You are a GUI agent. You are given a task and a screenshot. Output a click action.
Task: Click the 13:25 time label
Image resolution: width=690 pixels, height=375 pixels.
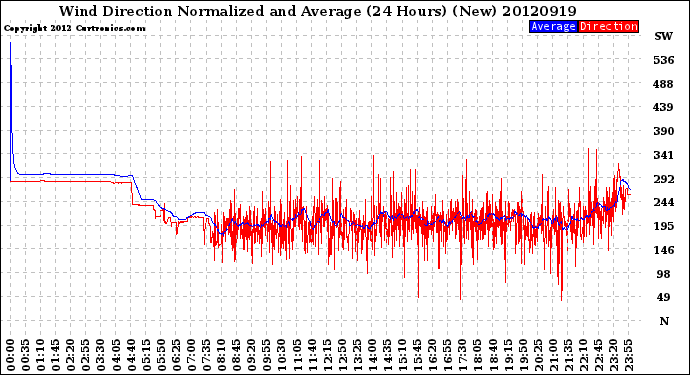357,355
